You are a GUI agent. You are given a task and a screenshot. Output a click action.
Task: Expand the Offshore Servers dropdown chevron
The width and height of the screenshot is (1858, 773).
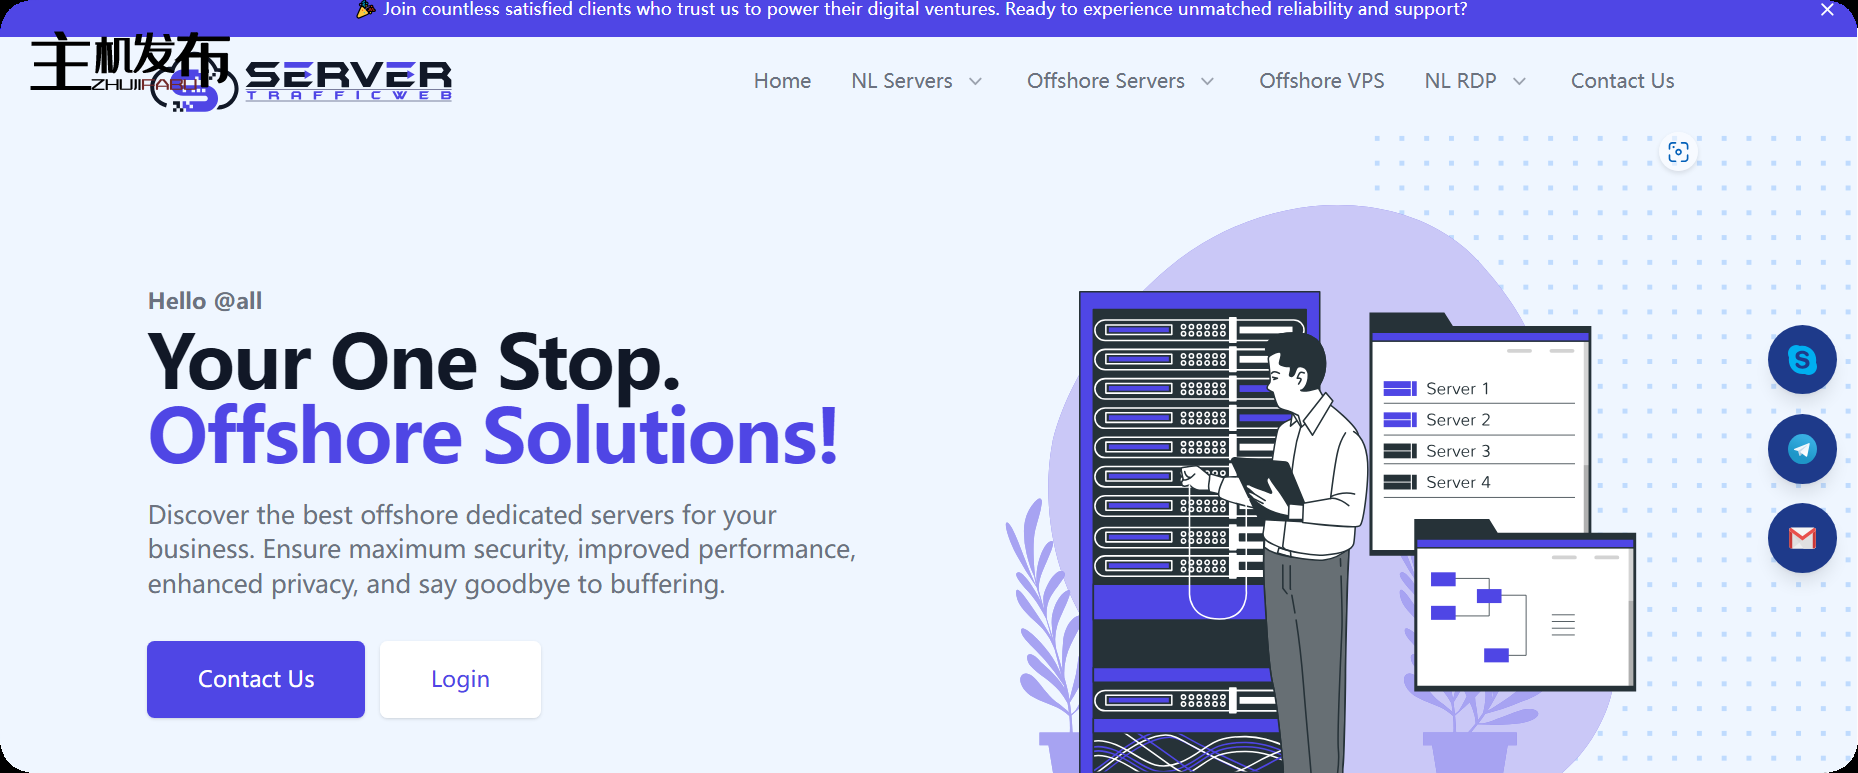point(1208,82)
